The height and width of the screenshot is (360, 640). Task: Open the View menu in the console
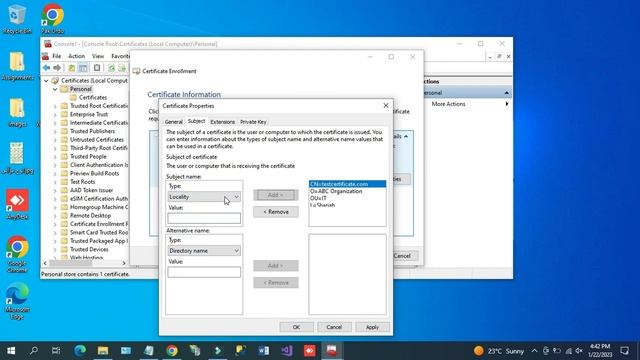[98, 56]
